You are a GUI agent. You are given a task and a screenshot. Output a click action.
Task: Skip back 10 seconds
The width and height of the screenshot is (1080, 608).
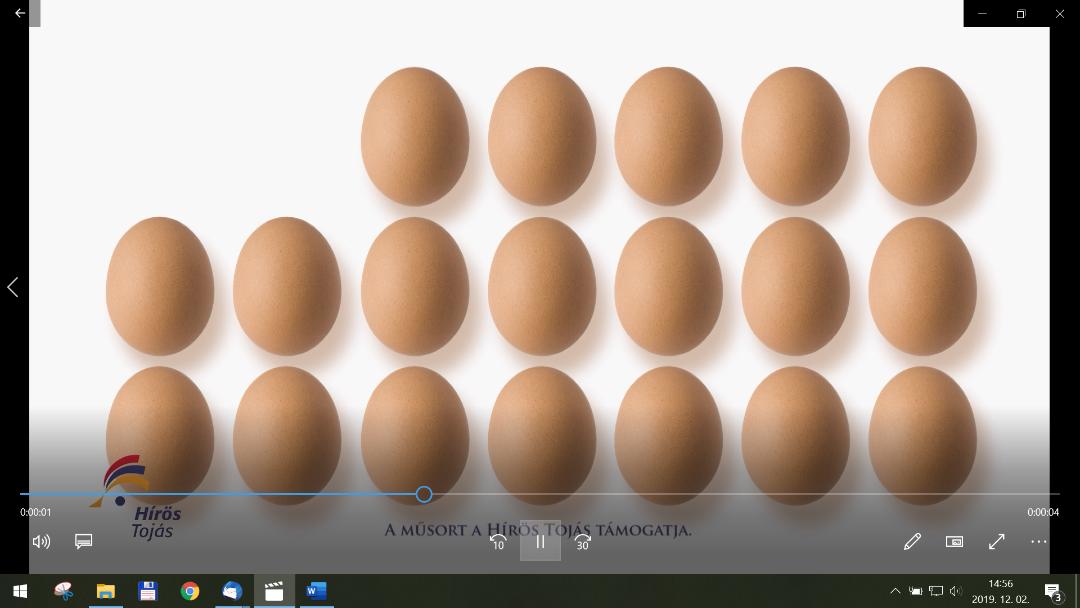pyautogui.click(x=497, y=541)
